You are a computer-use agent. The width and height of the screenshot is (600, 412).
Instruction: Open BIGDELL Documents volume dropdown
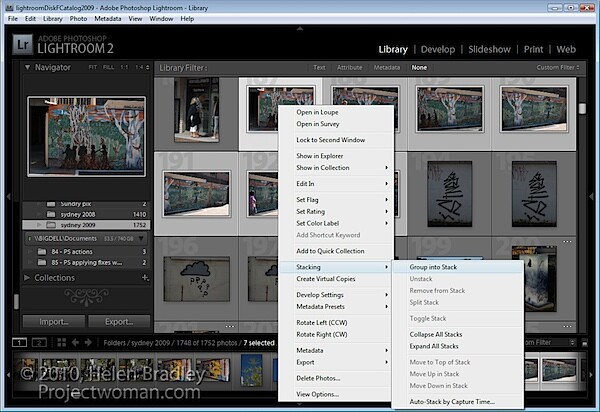[141, 238]
